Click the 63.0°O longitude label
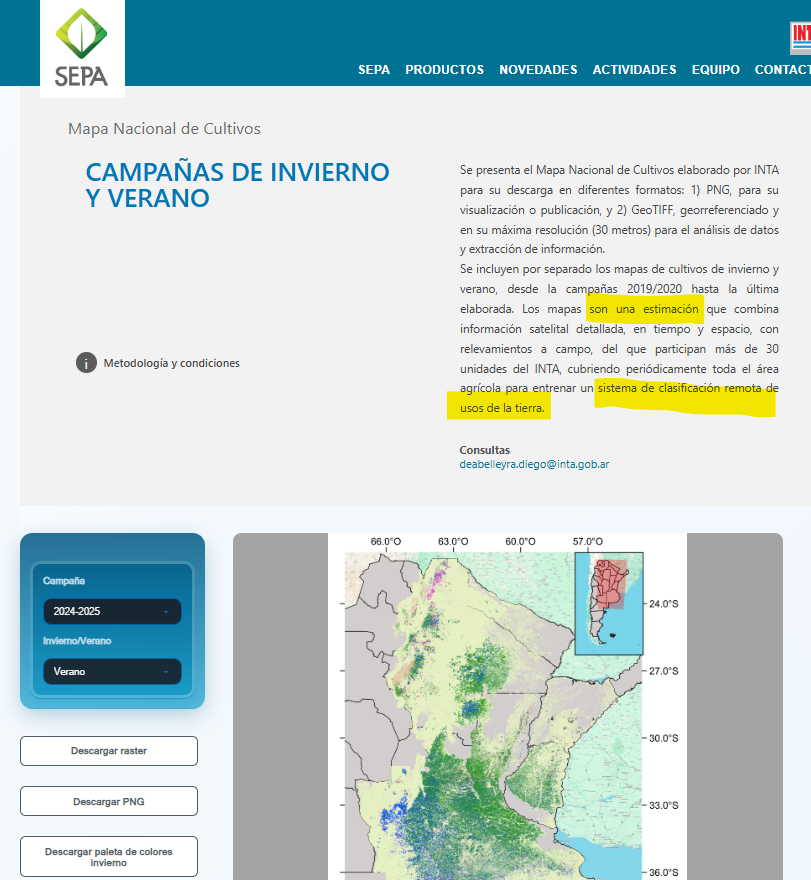 pyautogui.click(x=453, y=542)
